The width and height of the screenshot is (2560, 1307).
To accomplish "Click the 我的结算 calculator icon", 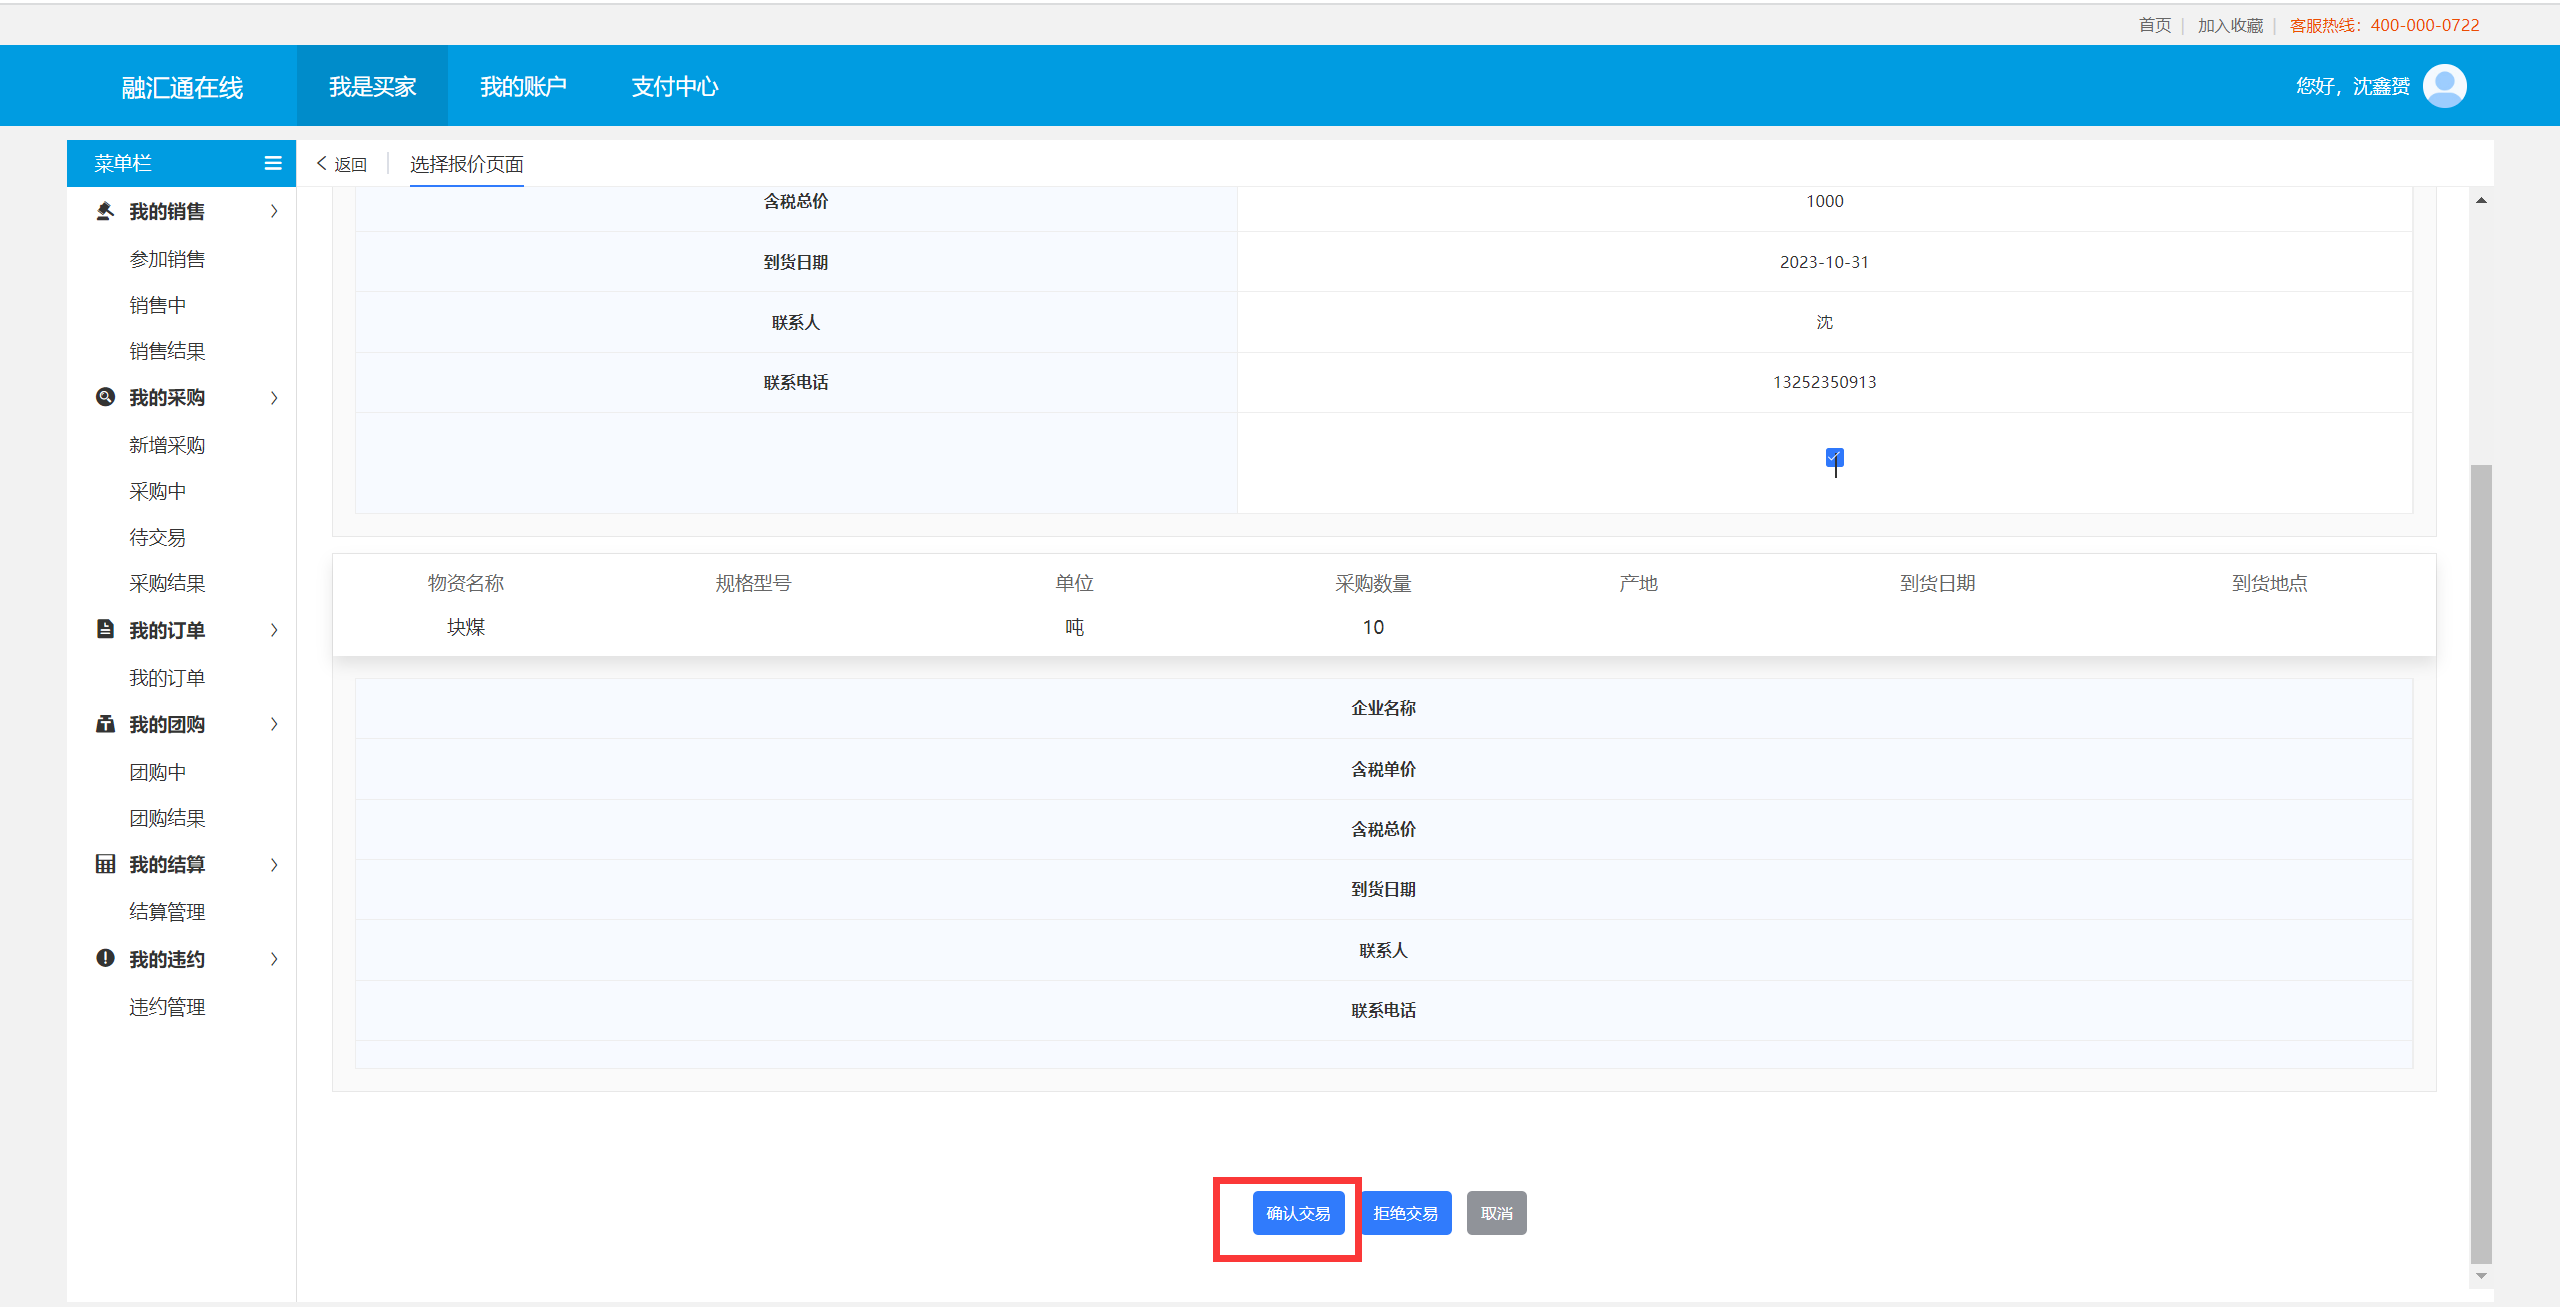I will click(x=105, y=864).
